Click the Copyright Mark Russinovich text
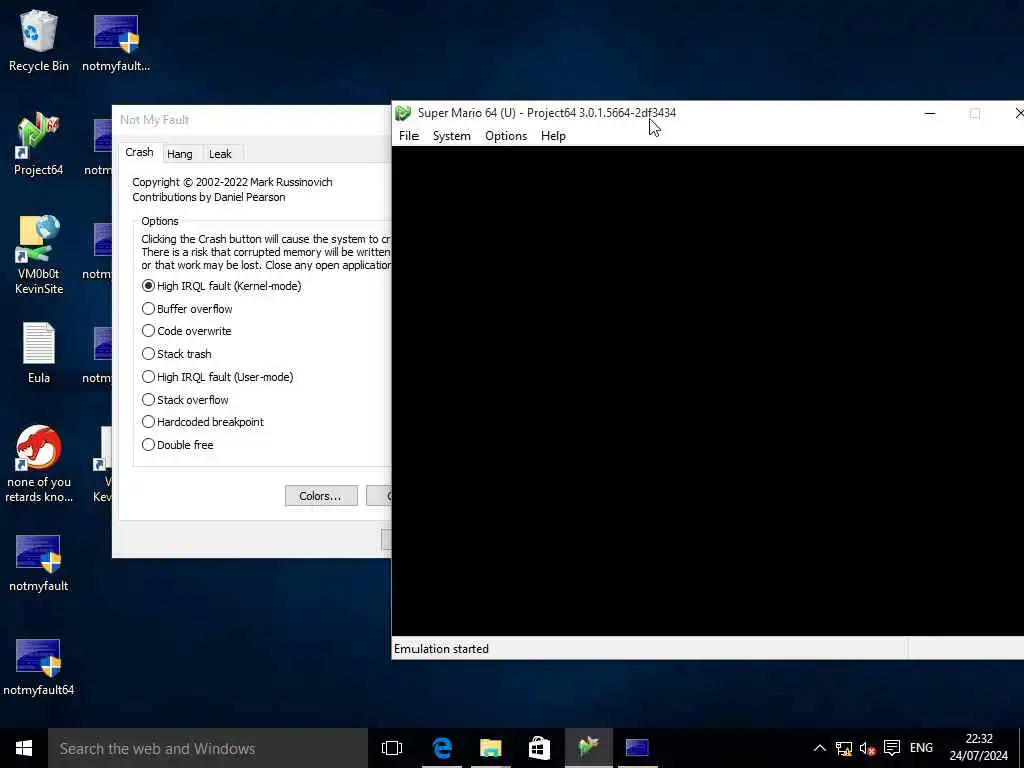The width and height of the screenshot is (1024, 768). tap(232, 182)
